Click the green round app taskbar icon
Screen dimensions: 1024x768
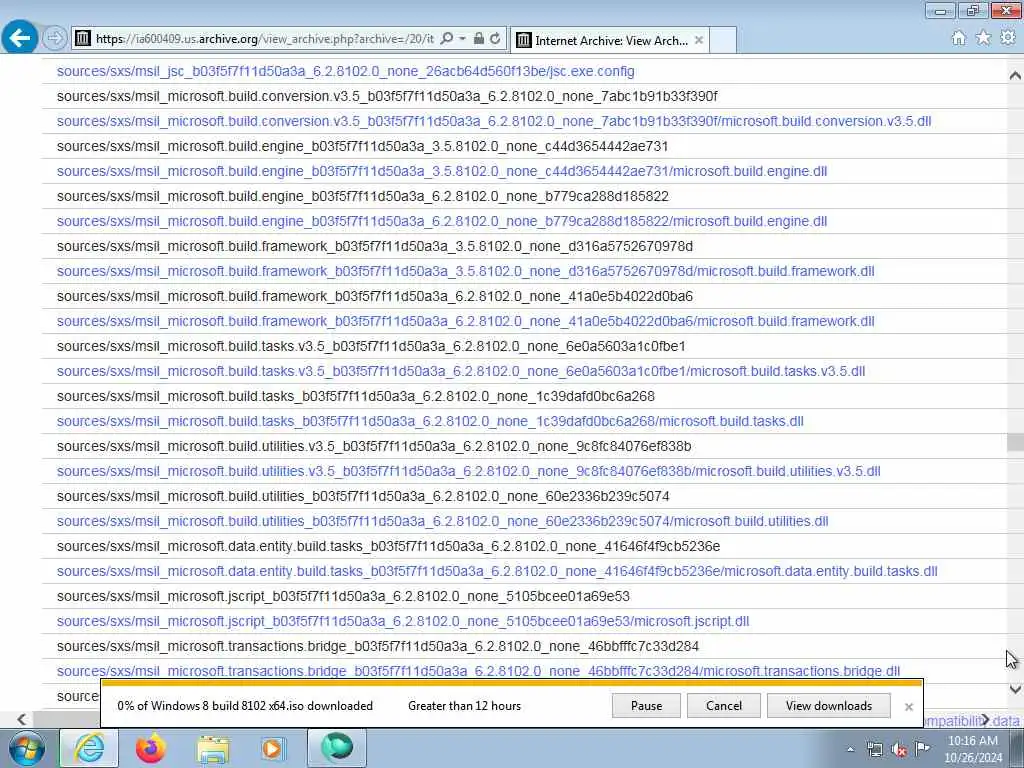coord(337,748)
